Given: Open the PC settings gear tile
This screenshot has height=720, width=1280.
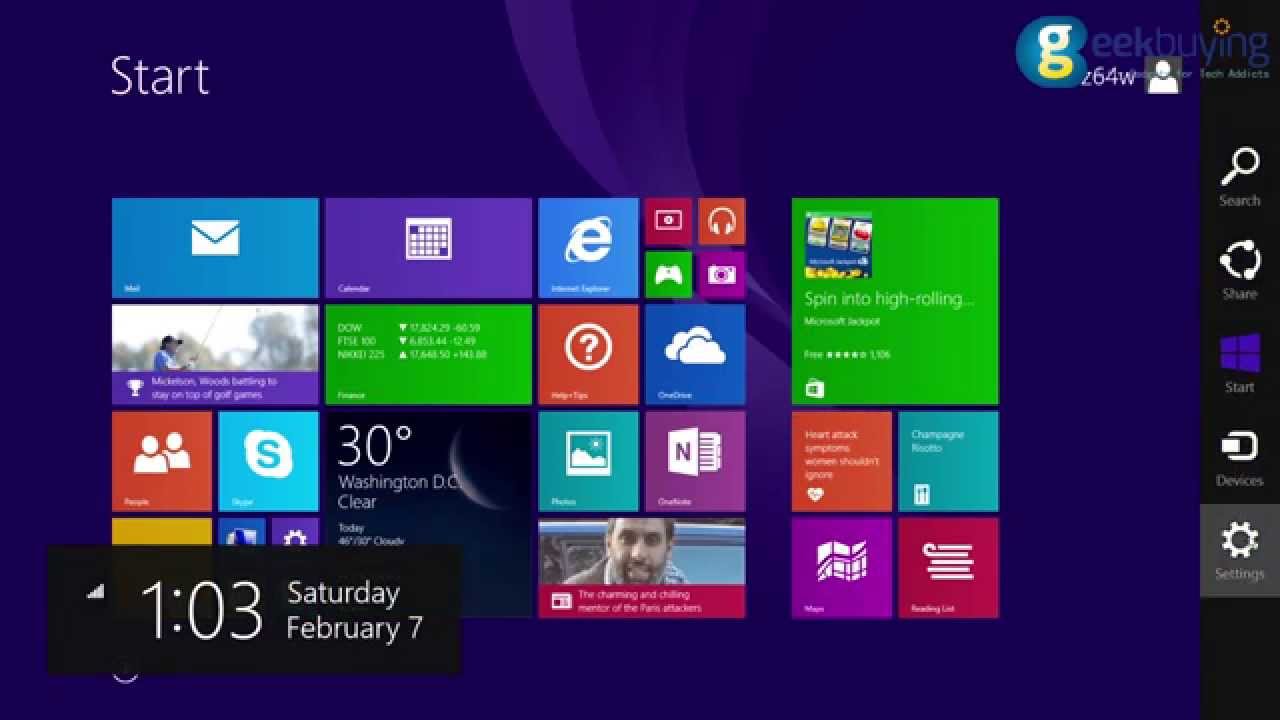Looking at the screenshot, I should pos(295,532).
